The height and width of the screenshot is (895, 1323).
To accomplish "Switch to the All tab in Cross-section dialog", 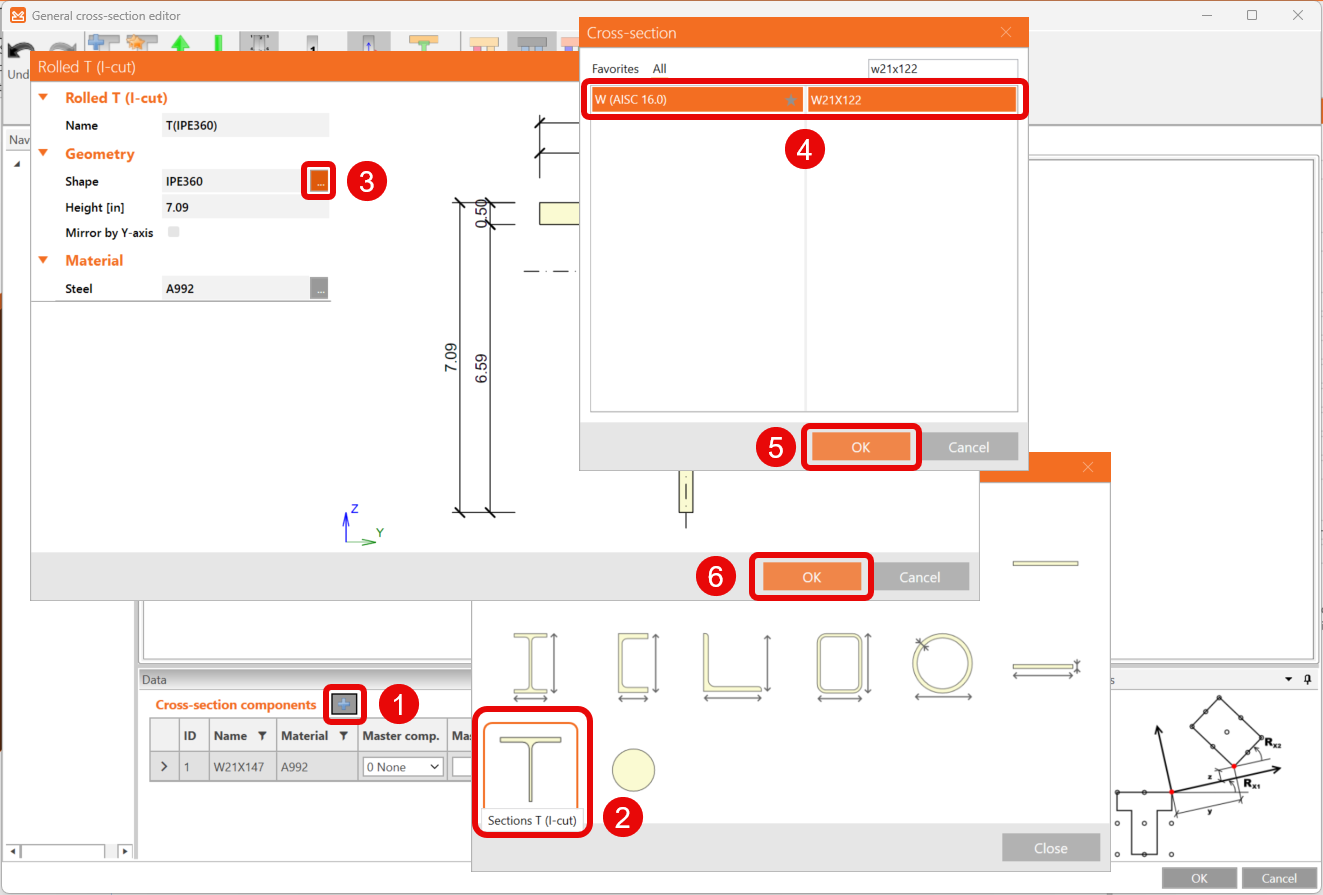I will click(660, 69).
